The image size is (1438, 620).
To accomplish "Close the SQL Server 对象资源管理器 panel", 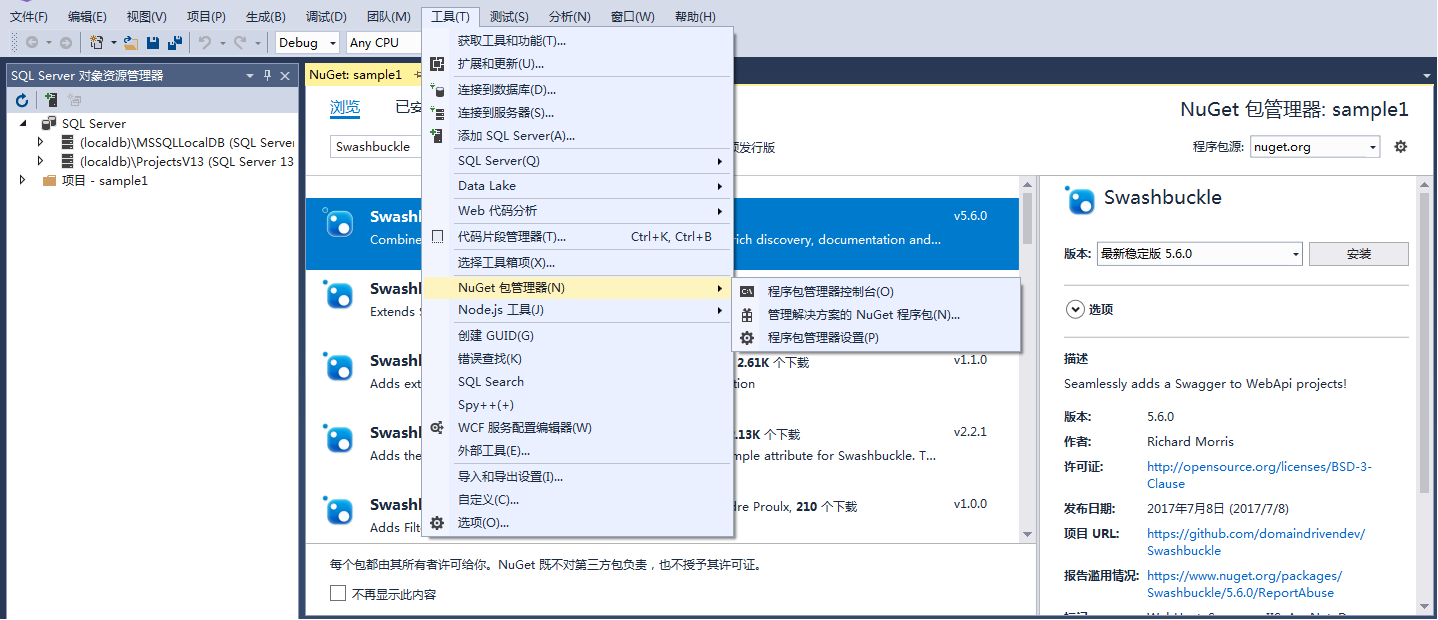I will 285,76.
